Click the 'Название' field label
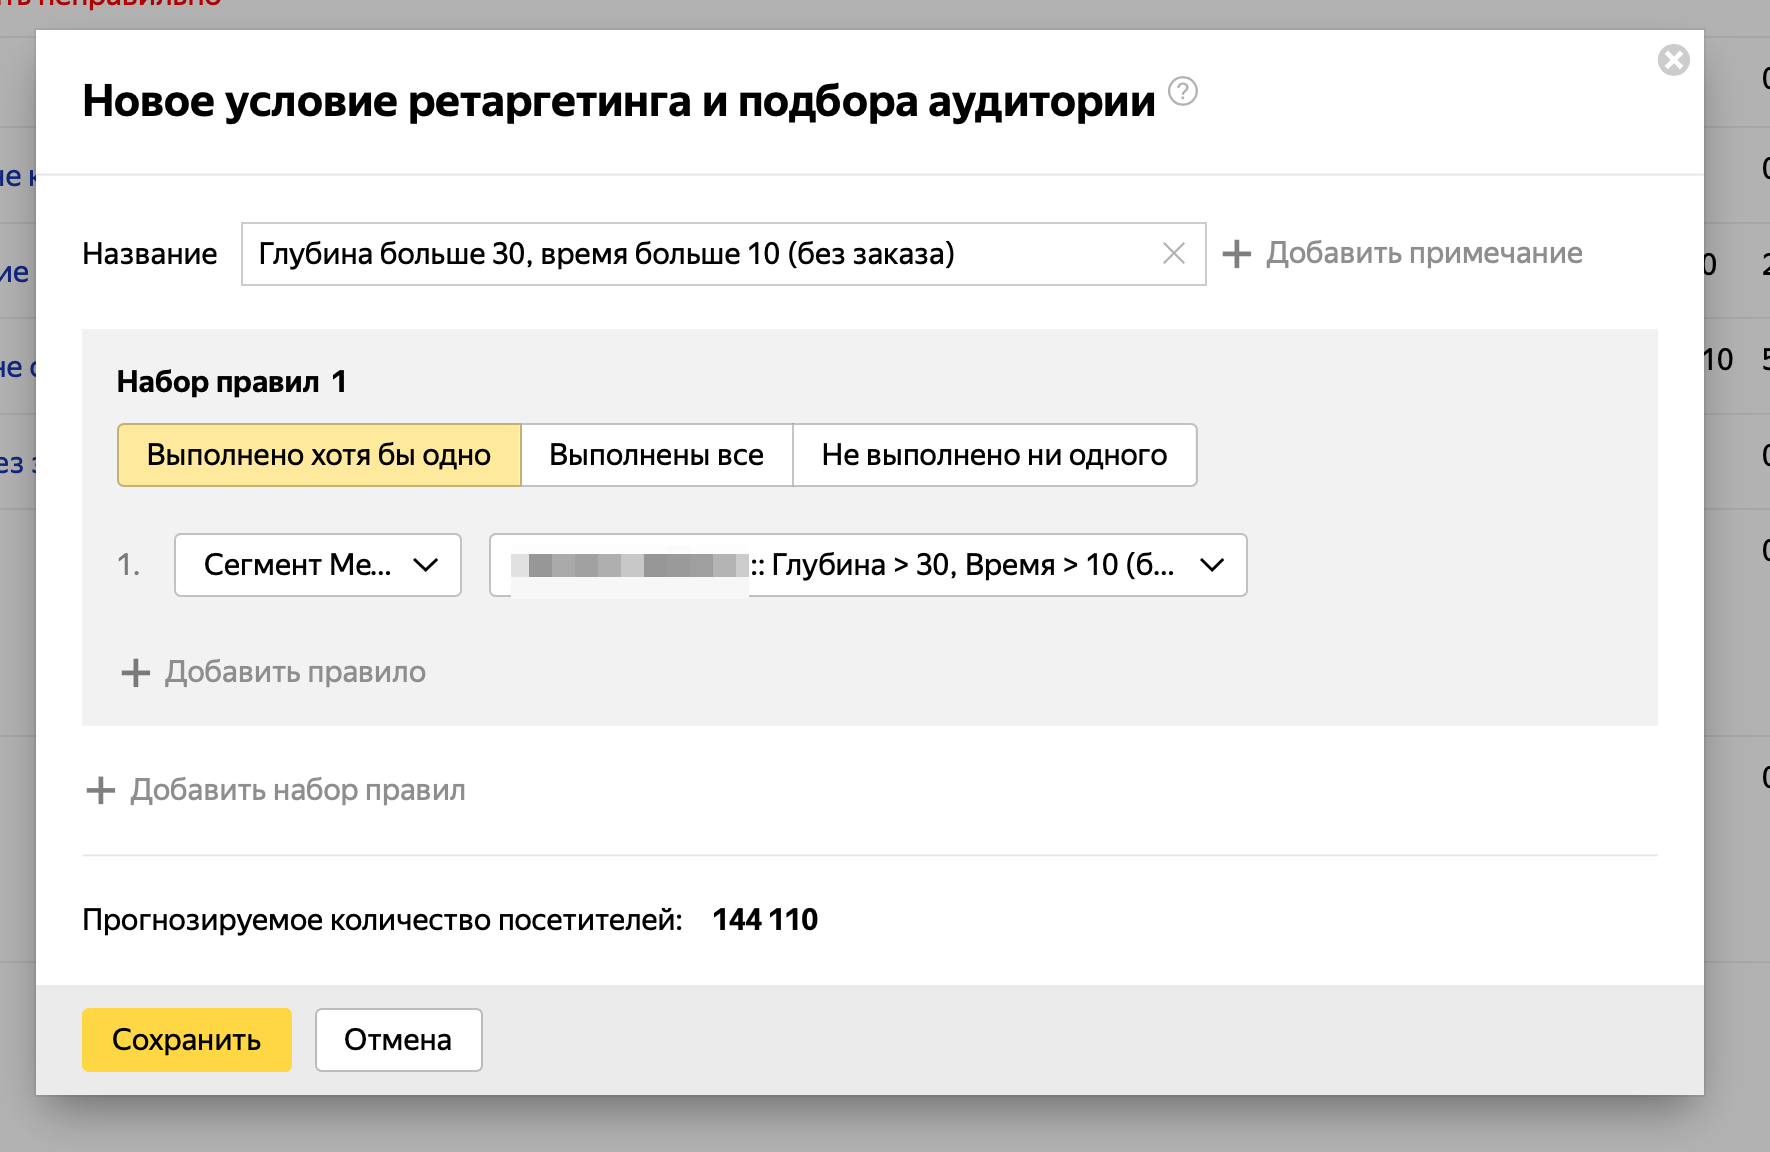 click(x=149, y=254)
